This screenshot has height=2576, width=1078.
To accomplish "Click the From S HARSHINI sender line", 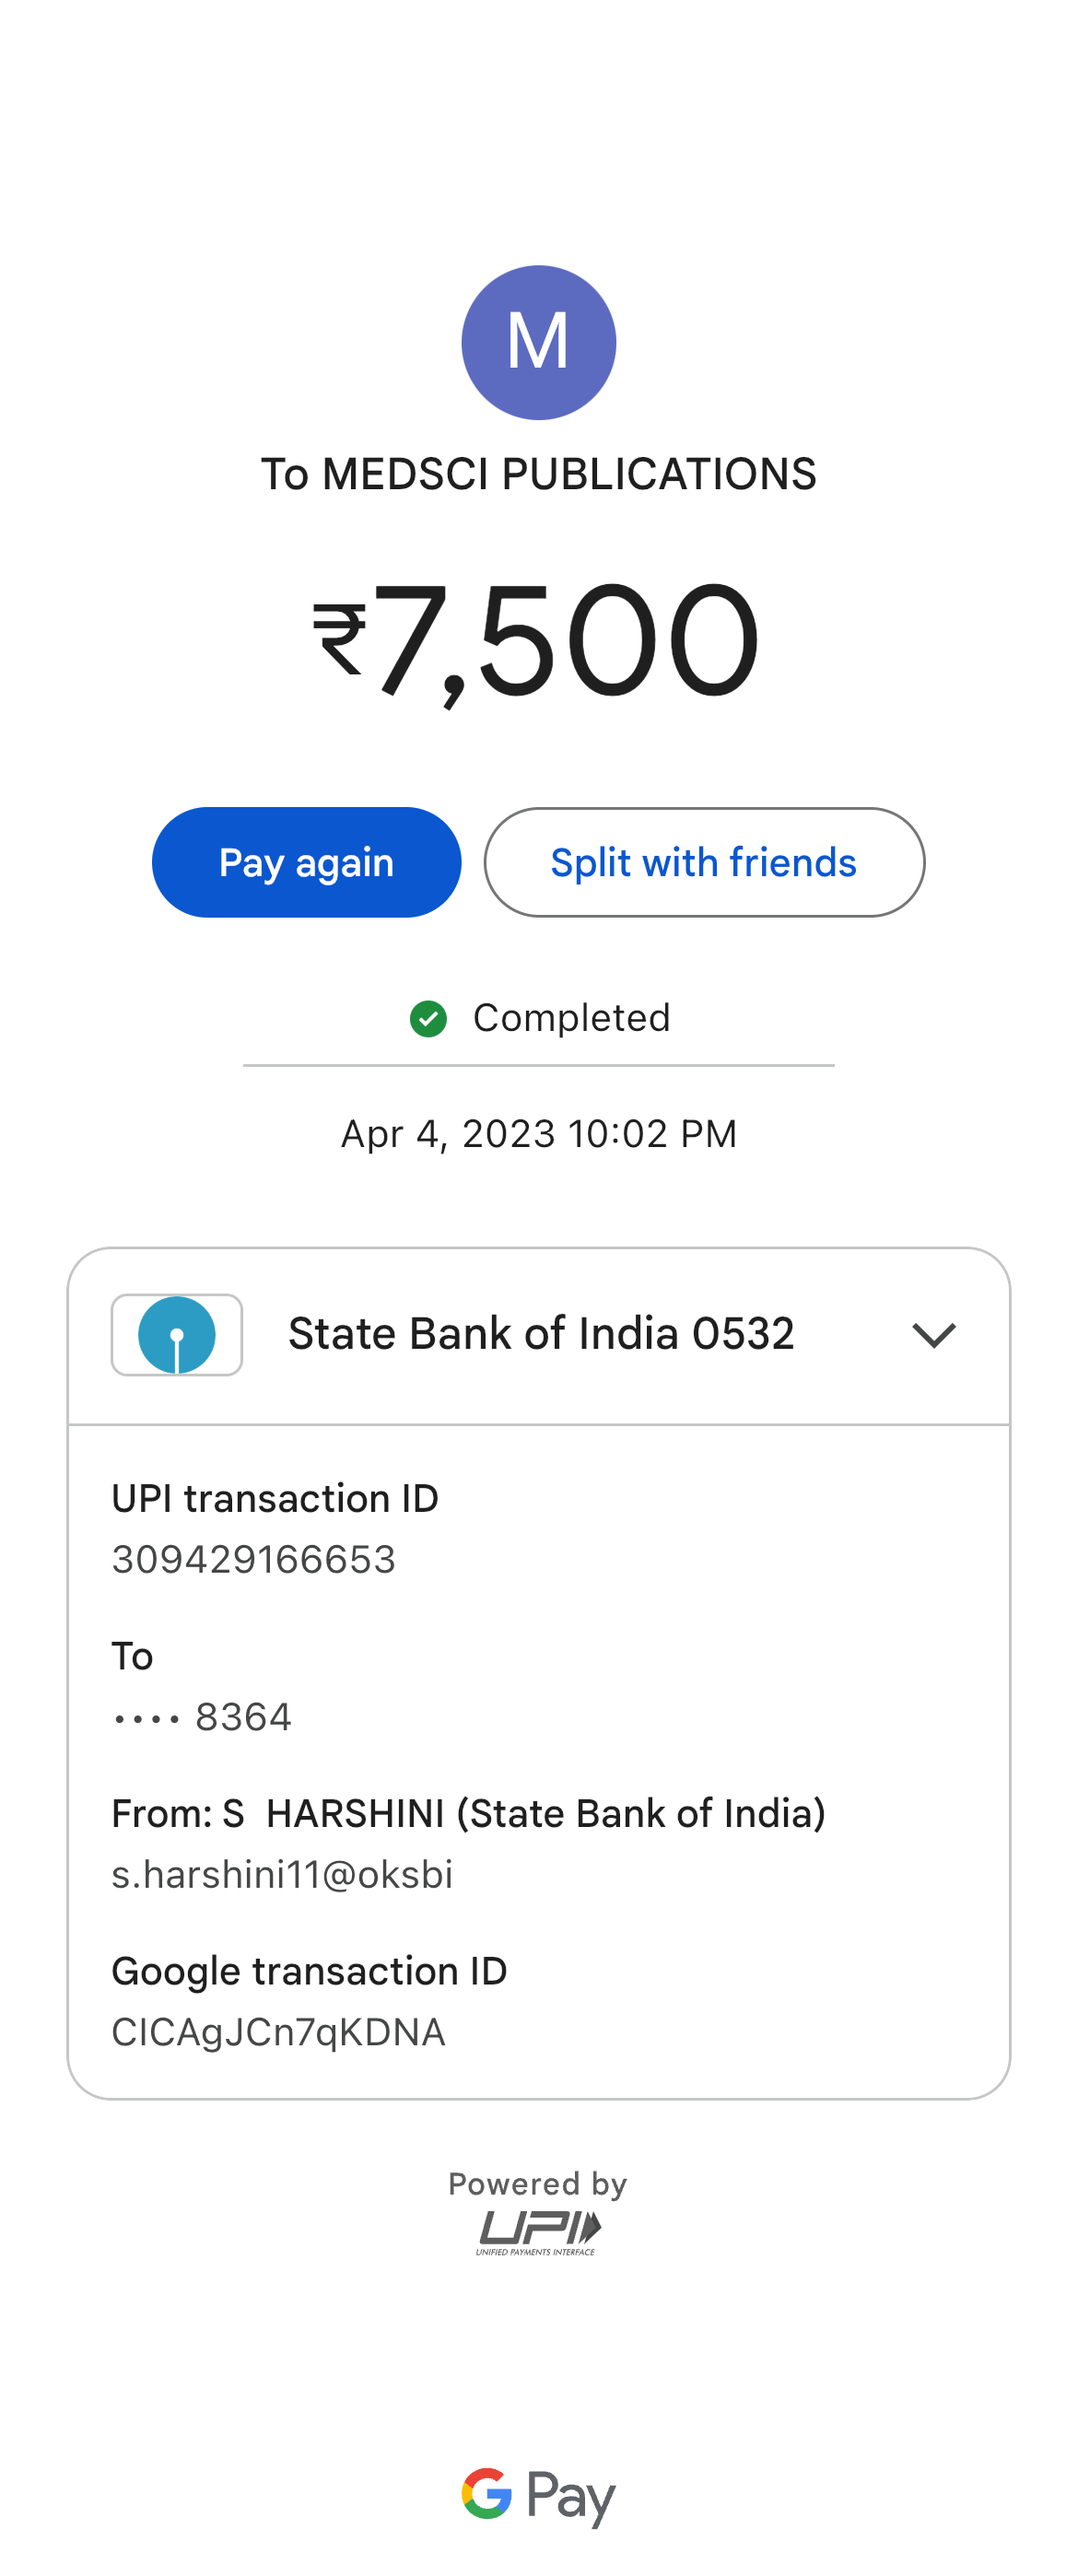I will pyautogui.click(x=468, y=1814).
